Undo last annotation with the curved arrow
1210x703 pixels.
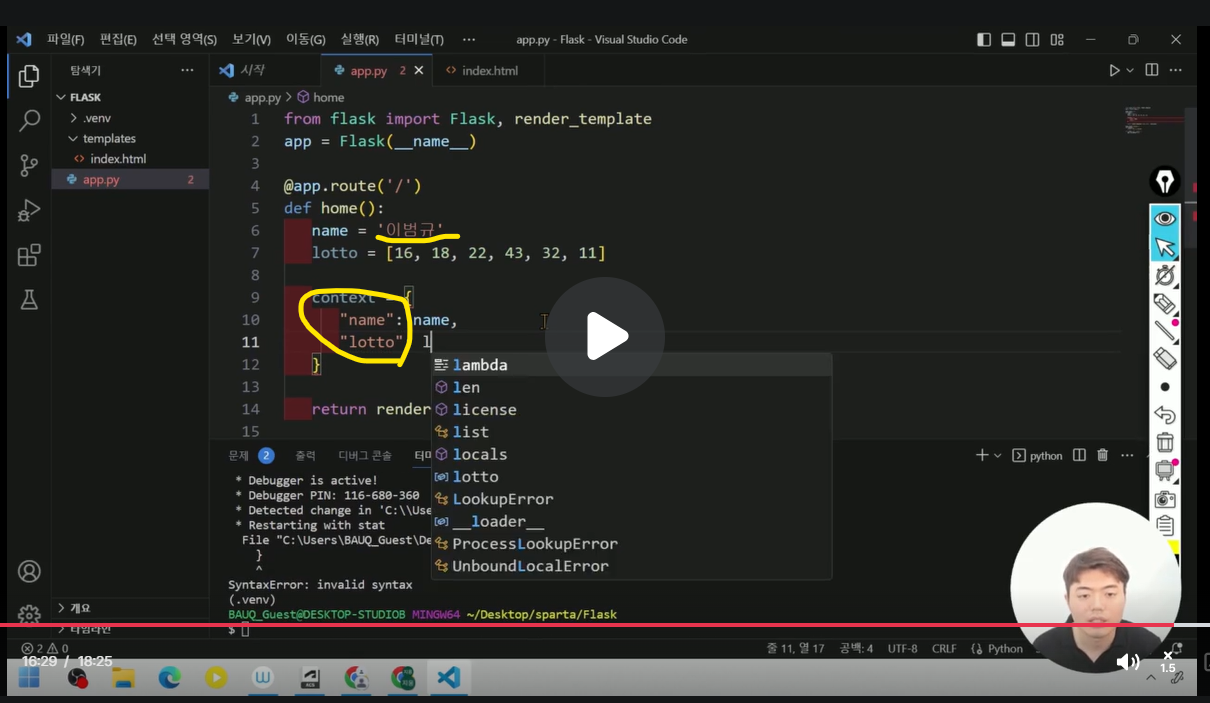click(x=1165, y=414)
